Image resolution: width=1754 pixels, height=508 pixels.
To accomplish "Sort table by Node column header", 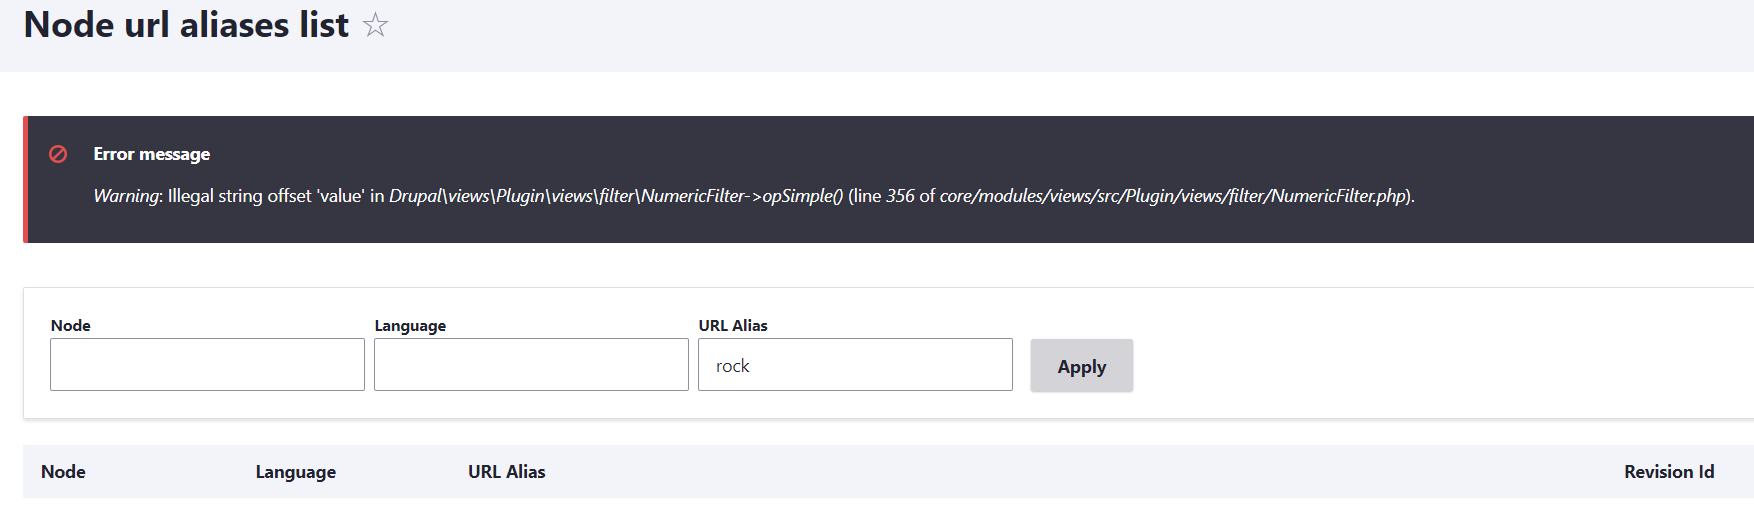I will pyautogui.click(x=63, y=472).
